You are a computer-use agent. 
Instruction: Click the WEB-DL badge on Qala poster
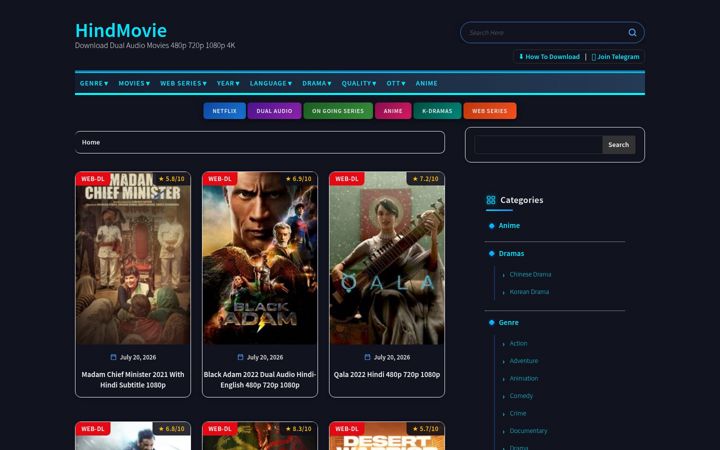coord(347,179)
